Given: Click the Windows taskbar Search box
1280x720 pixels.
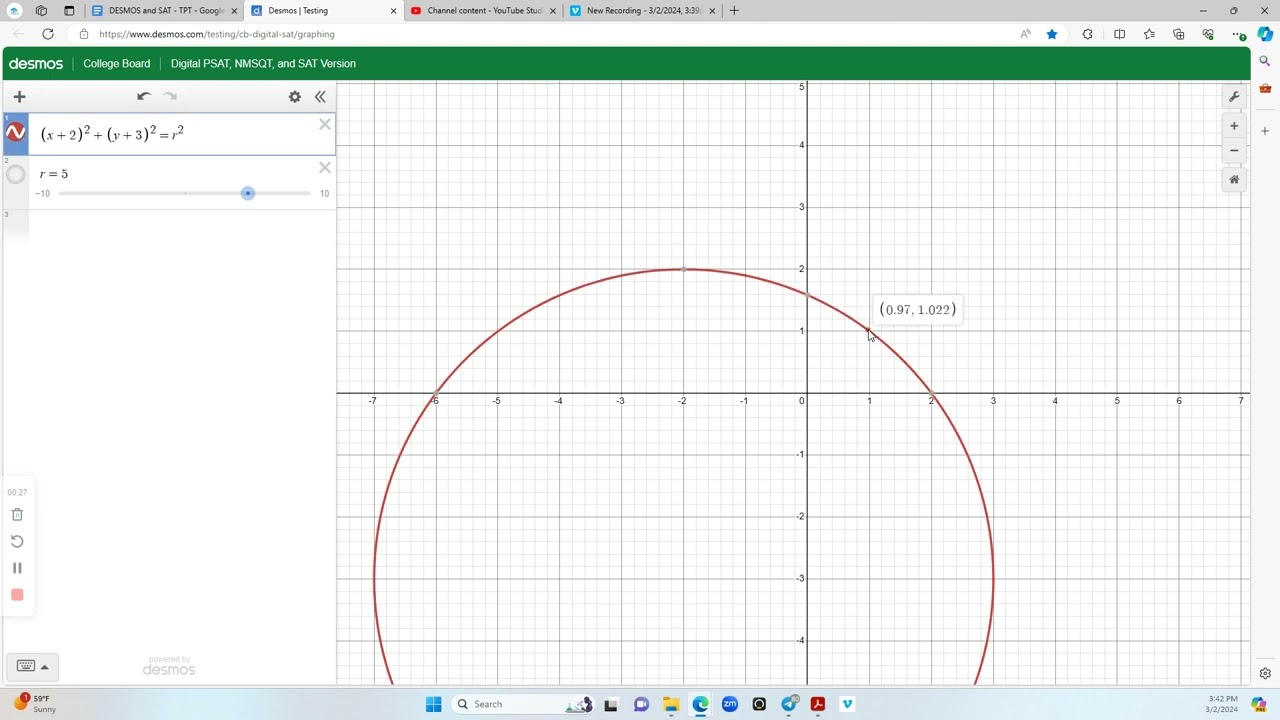Looking at the screenshot, I should (x=524, y=704).
